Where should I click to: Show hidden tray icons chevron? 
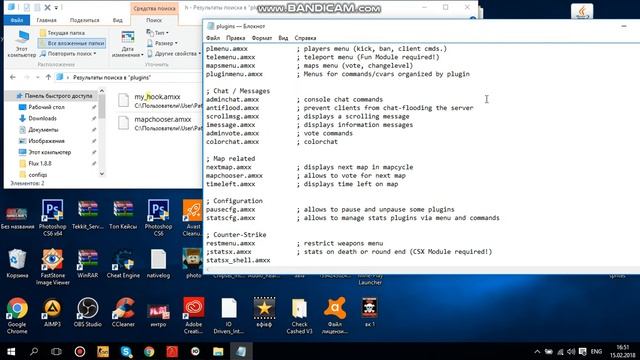[537, 351]
